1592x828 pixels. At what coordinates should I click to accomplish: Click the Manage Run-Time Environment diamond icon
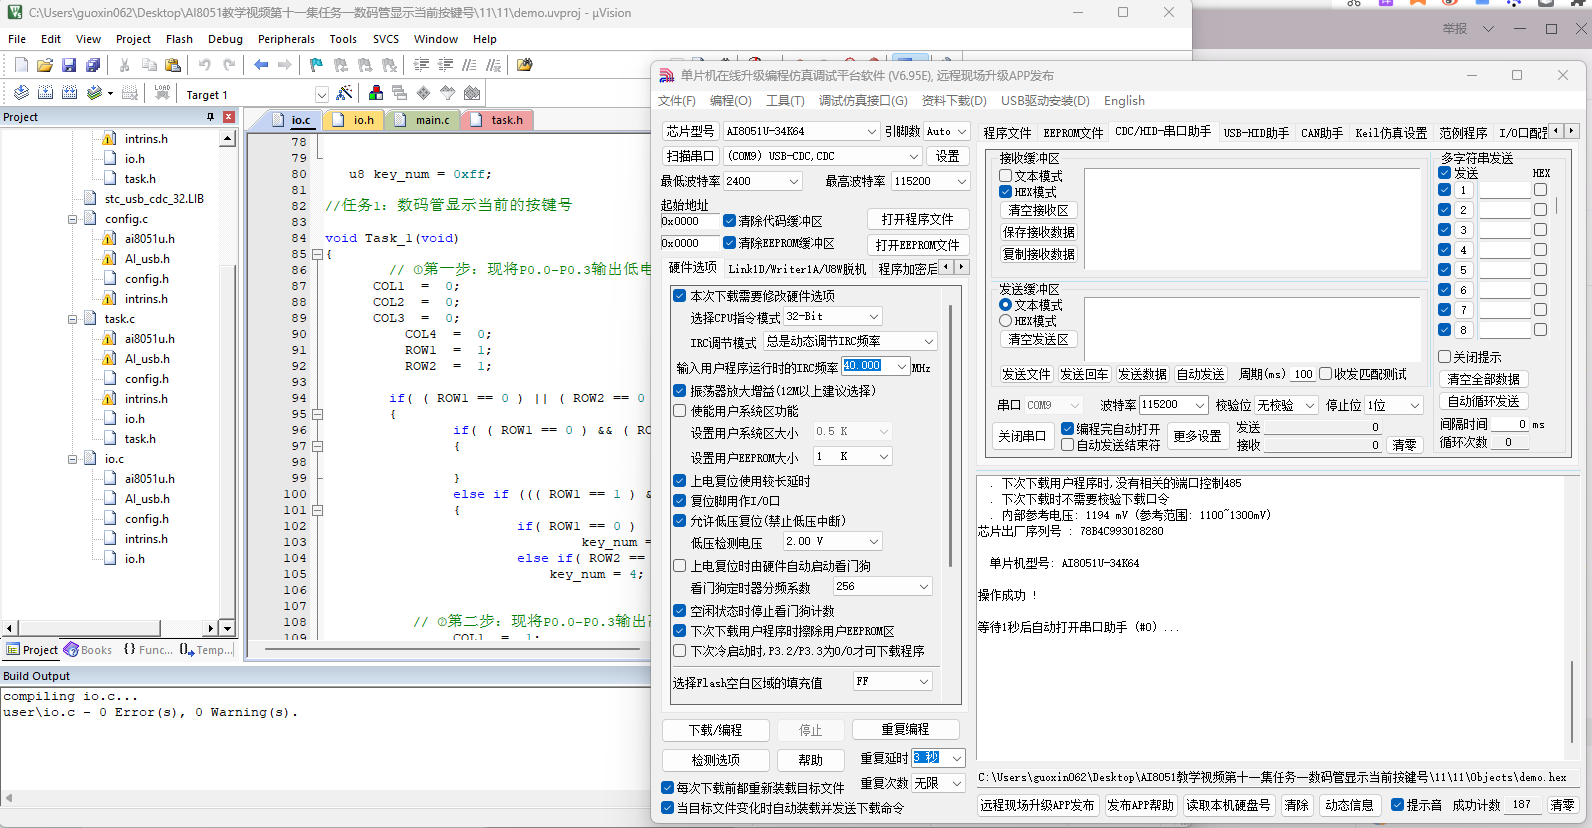tap(424, 93)
